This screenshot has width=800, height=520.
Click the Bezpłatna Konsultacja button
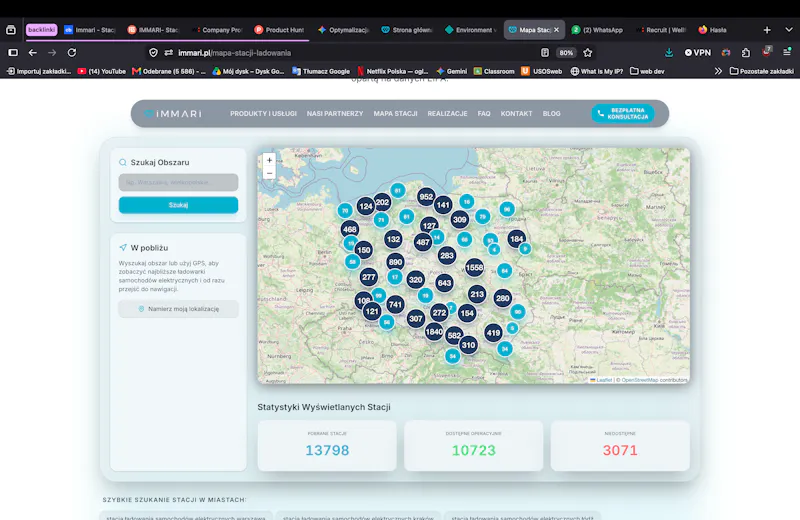pyautogui.click(x=623, y=113)
